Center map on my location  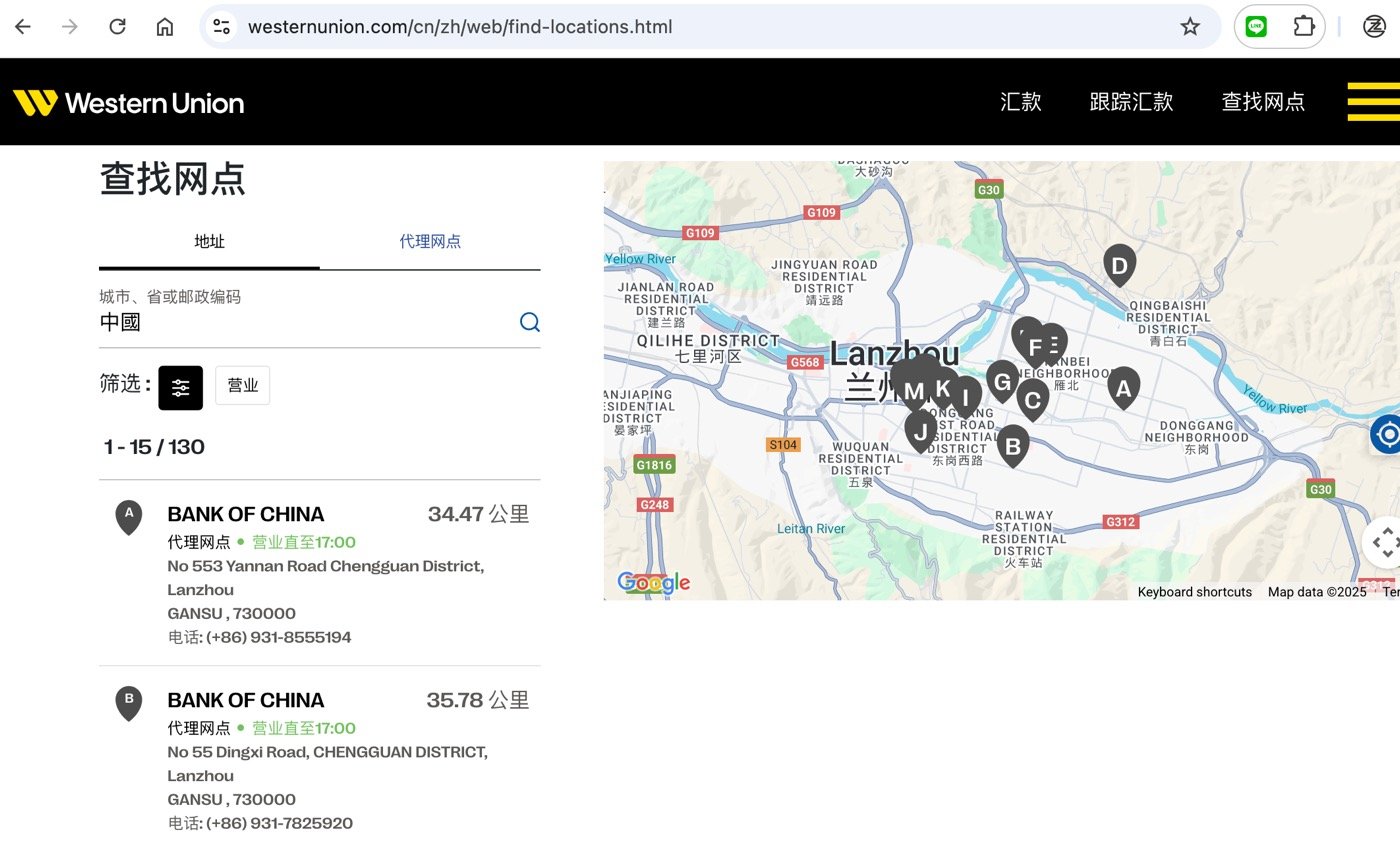(1386, 434)
